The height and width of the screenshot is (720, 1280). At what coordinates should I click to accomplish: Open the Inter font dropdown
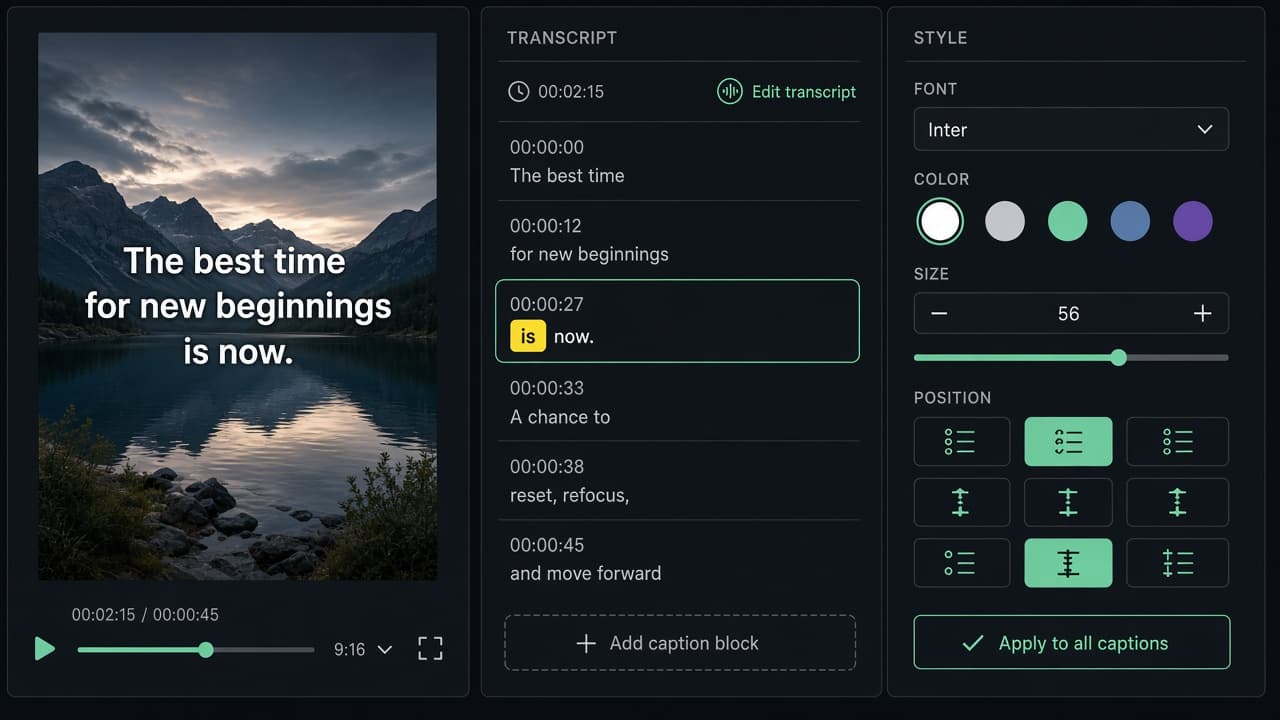[x=1071, y=130]
